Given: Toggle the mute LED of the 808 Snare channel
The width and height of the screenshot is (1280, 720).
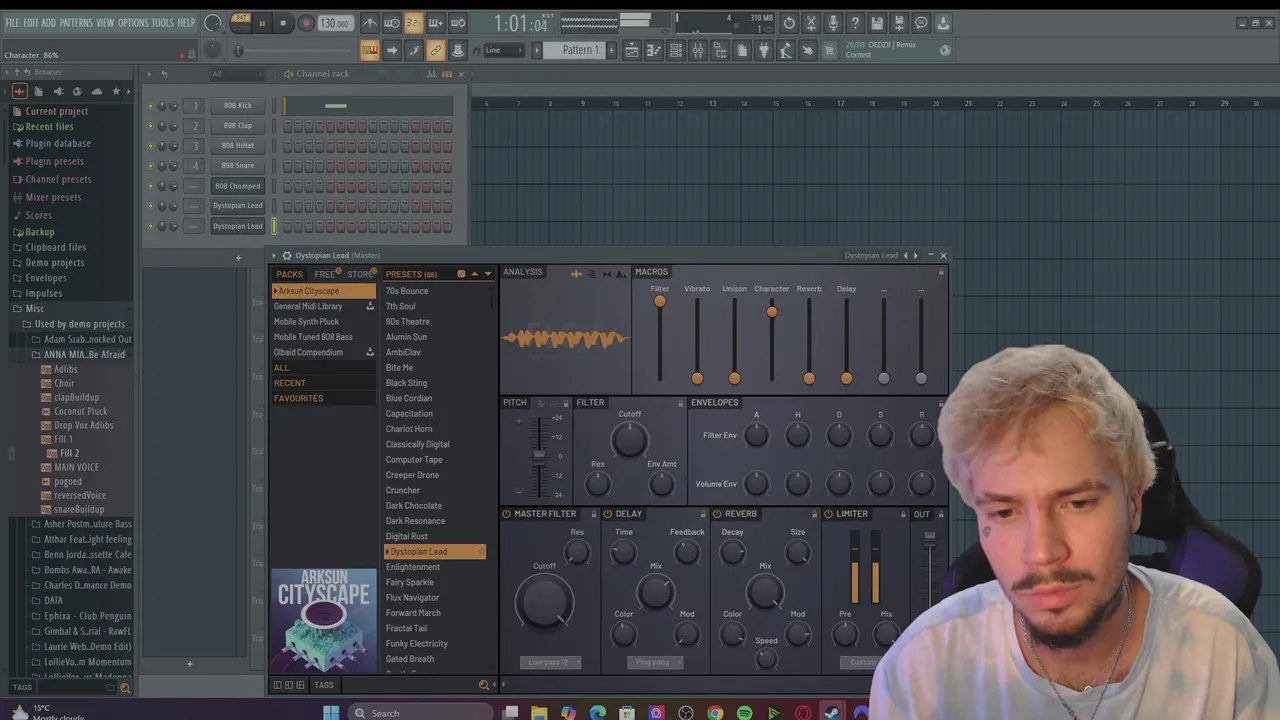Looking at the screenshot, I should click(151, 166).
